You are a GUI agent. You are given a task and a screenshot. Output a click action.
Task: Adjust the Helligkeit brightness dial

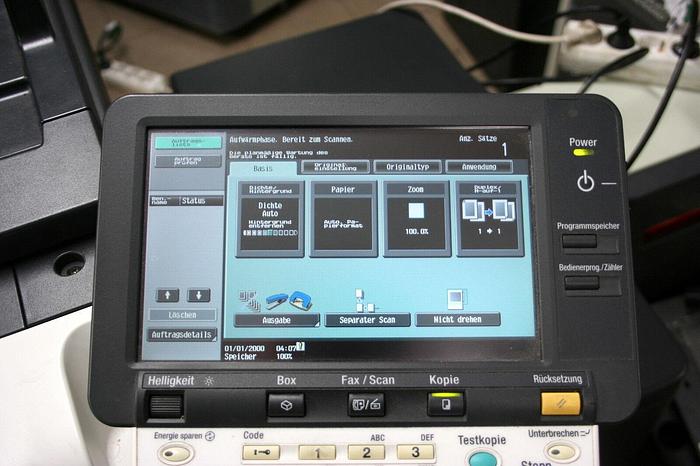coord(166,406)
